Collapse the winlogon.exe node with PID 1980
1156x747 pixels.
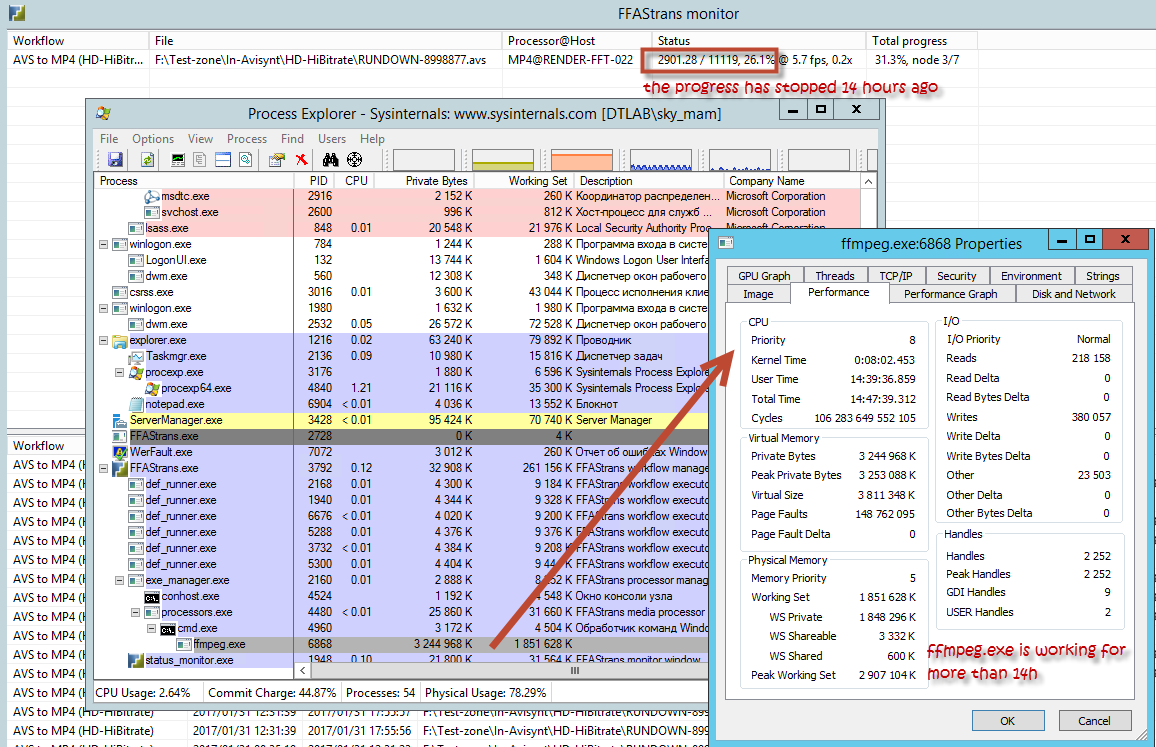coord(104,308)
